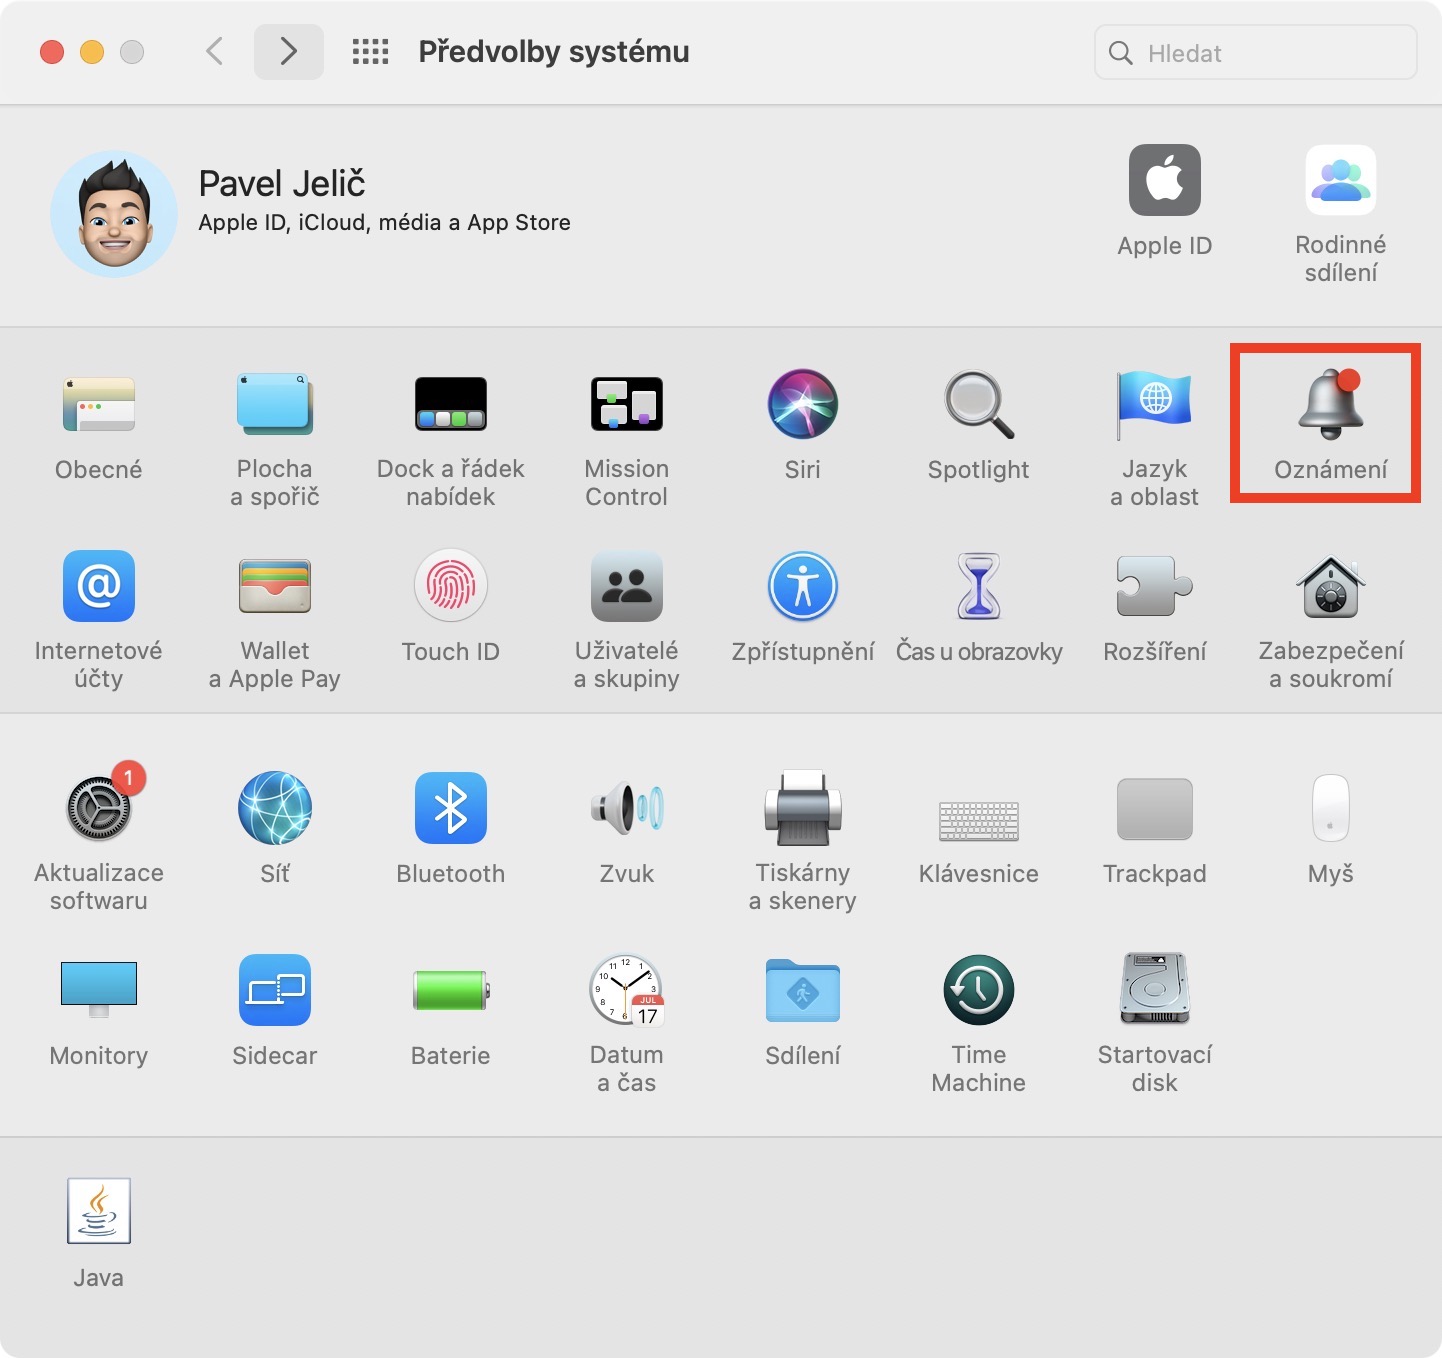The image size is (1442, 1358).
Task: Open Plocha a spořič preferences
Action: 275,405
